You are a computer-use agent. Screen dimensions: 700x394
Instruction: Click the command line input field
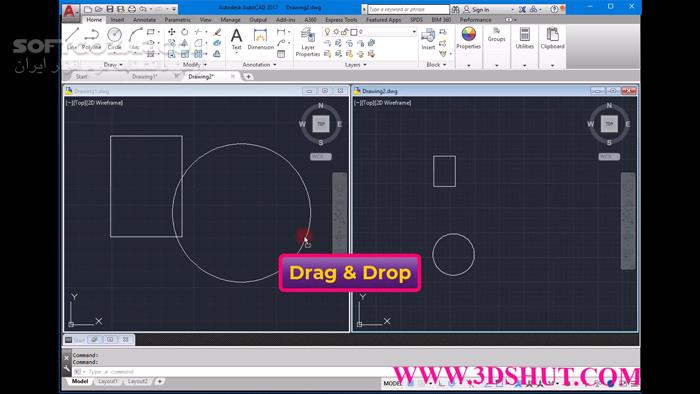pyautogui.click(x=232, y=371)
